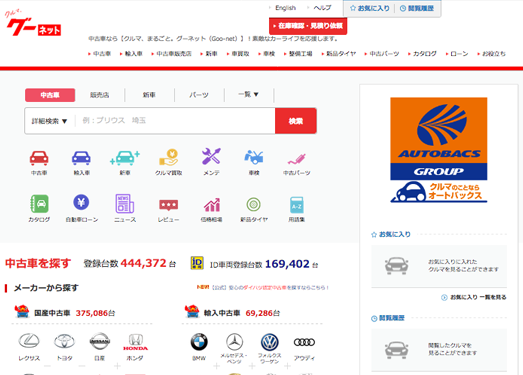This screenshot has width=523, height=375.
Task: Click the search keyword input field
Action: 175,121
